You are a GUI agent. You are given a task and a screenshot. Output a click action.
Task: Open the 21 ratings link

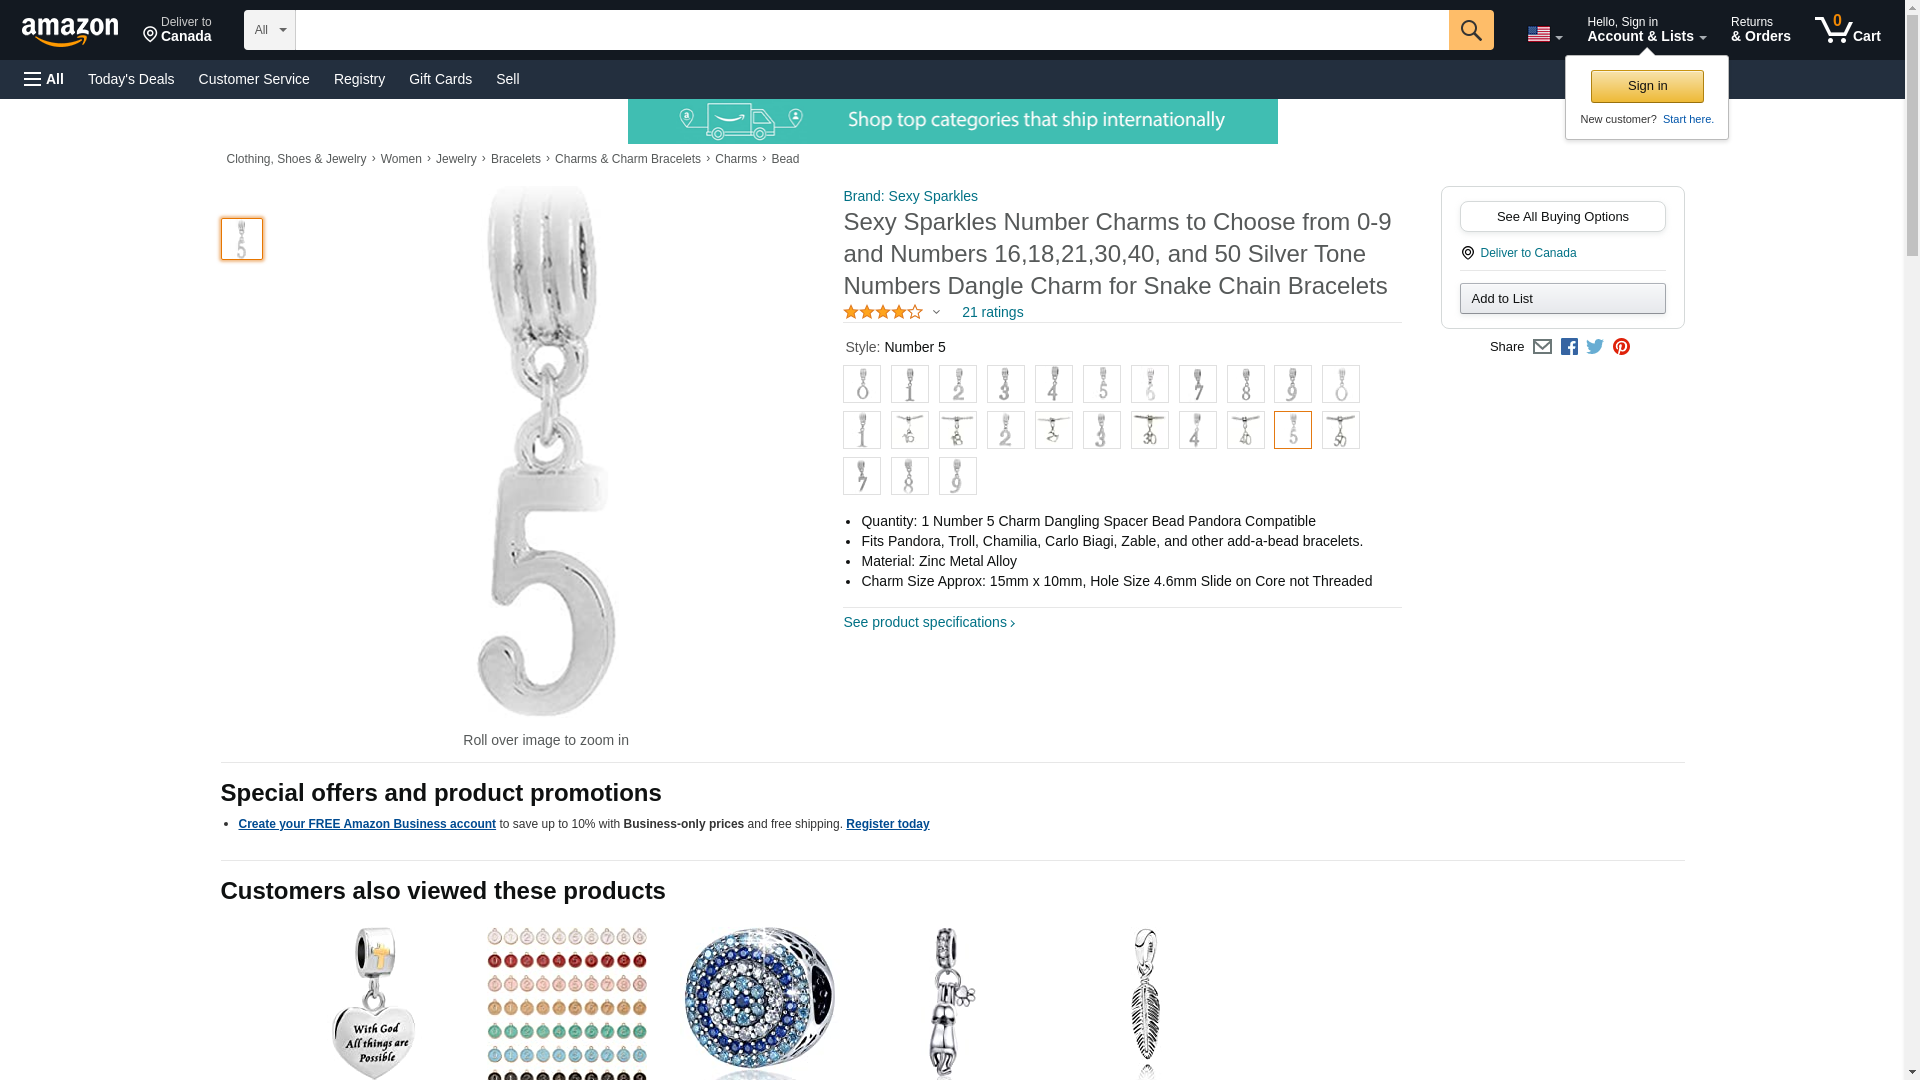(x=992, y=312)
